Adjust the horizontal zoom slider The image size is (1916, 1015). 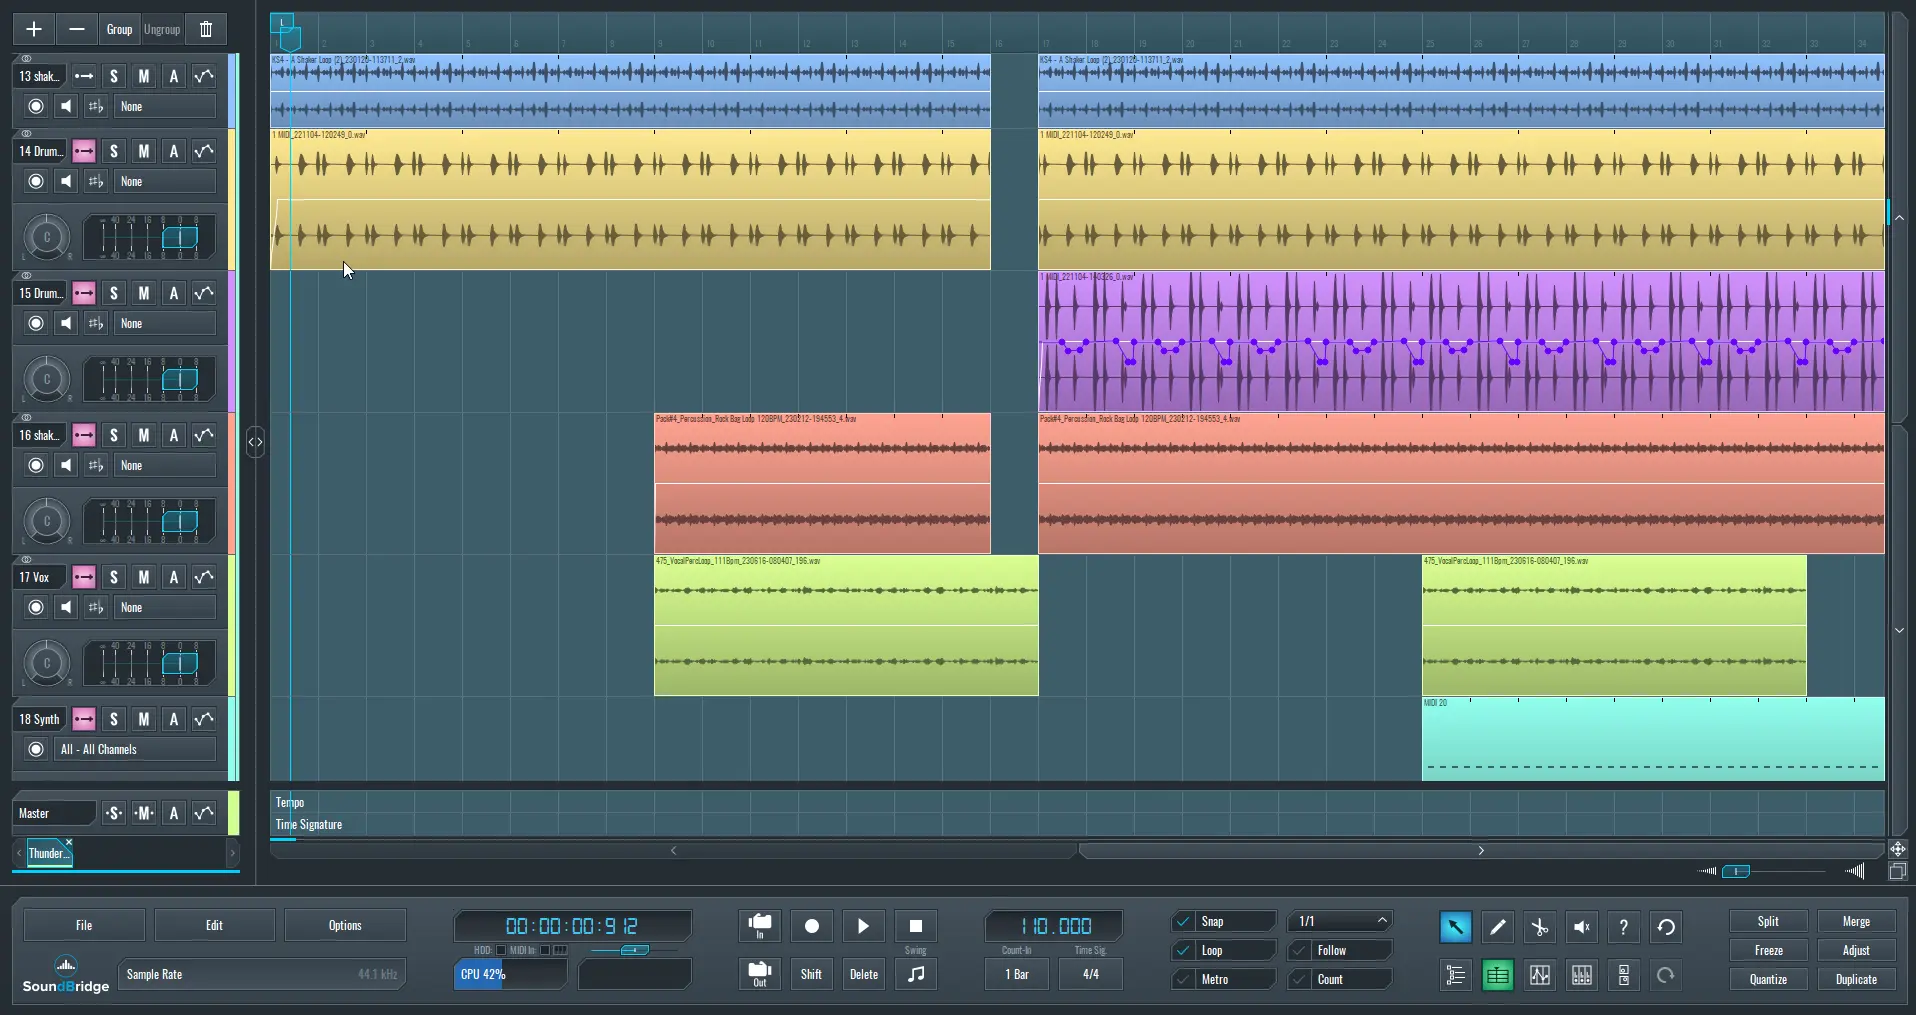(1738, 872)
